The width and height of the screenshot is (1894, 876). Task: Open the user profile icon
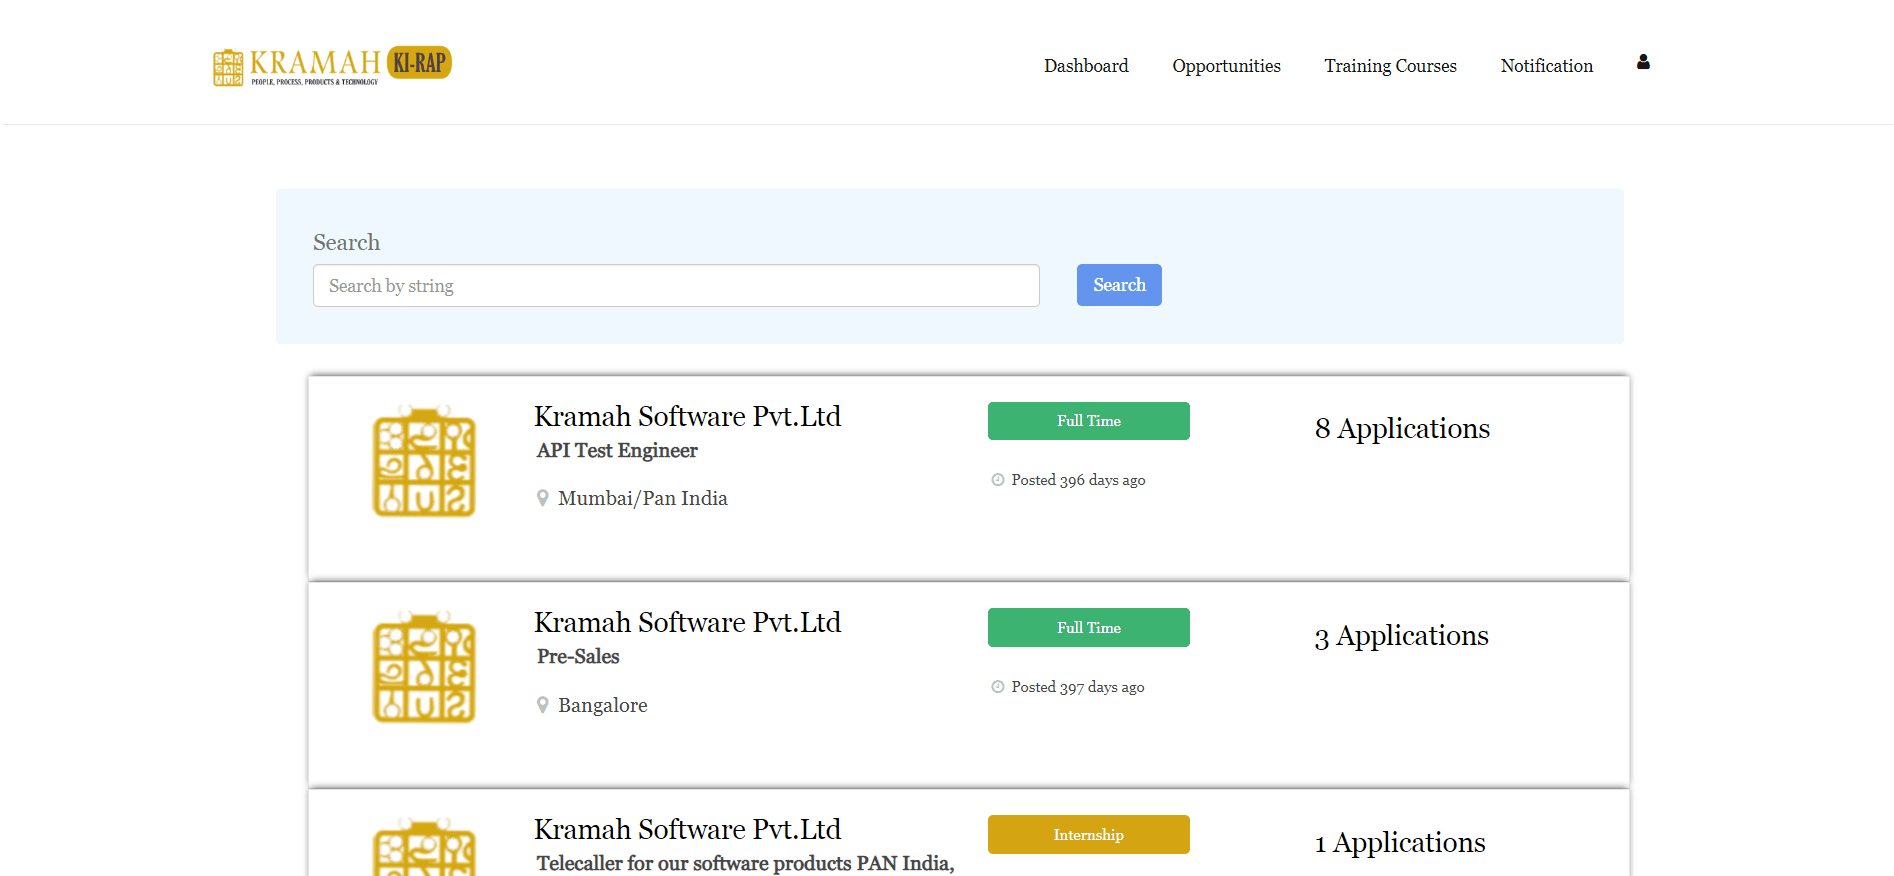[x=1643, y=62]
